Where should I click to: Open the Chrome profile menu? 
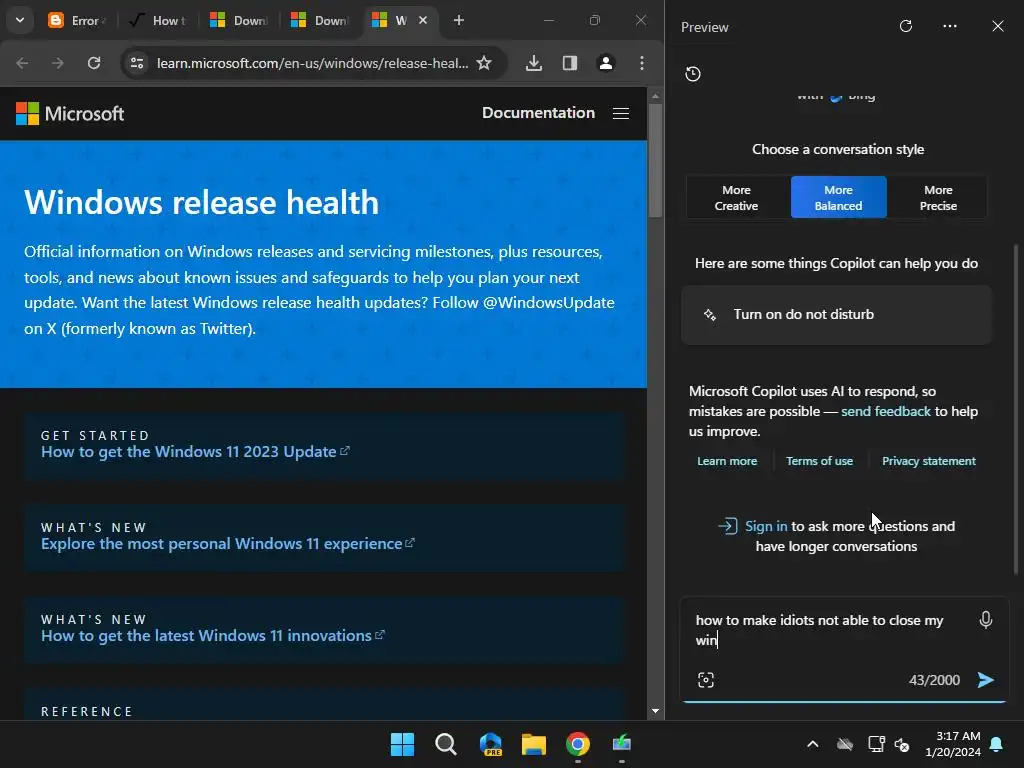click(605, 63)
